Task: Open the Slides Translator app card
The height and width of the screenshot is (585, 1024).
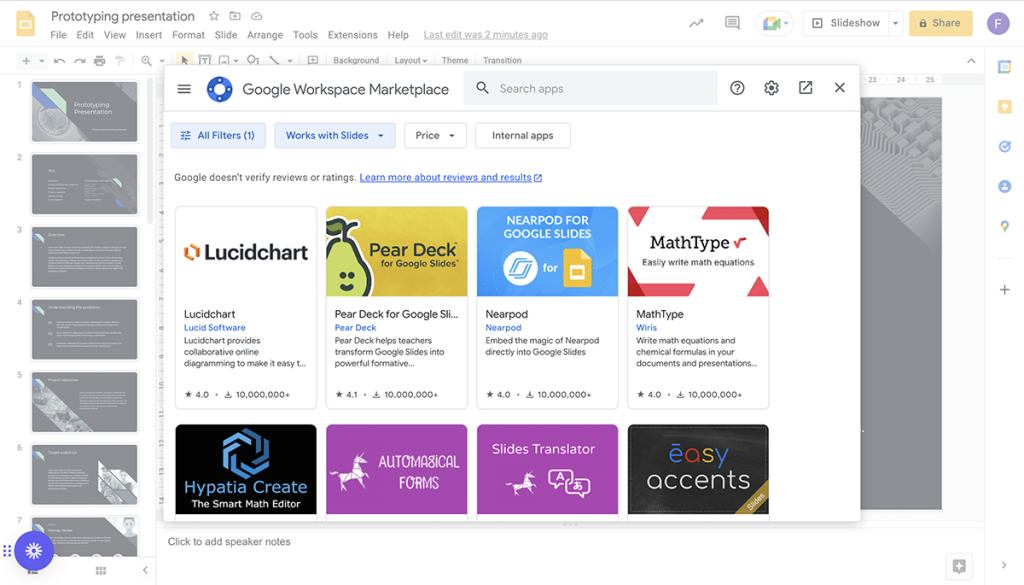Action: click(547, 472)
